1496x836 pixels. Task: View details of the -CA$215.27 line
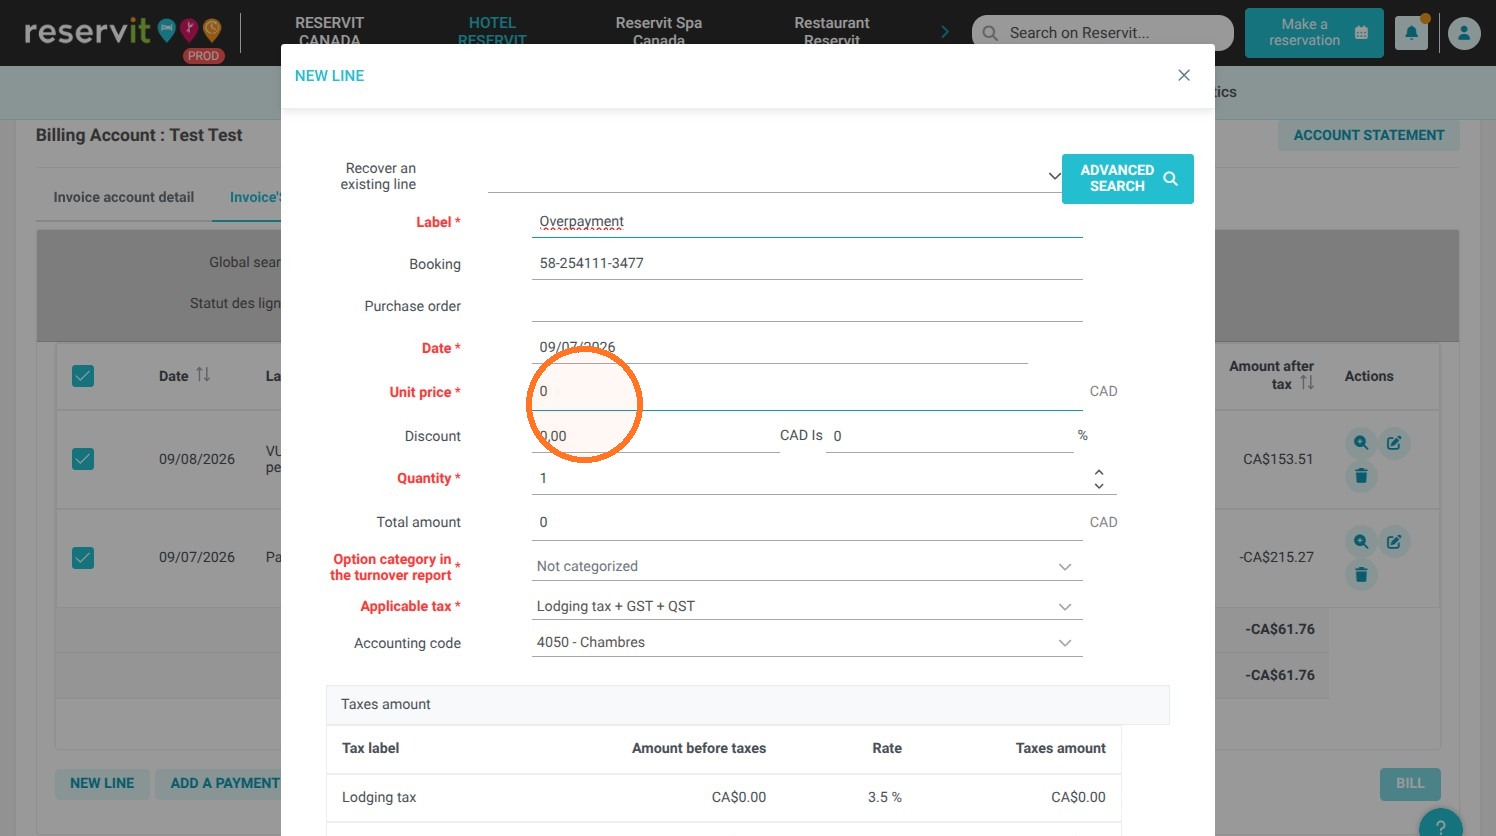coord(1361,541)
